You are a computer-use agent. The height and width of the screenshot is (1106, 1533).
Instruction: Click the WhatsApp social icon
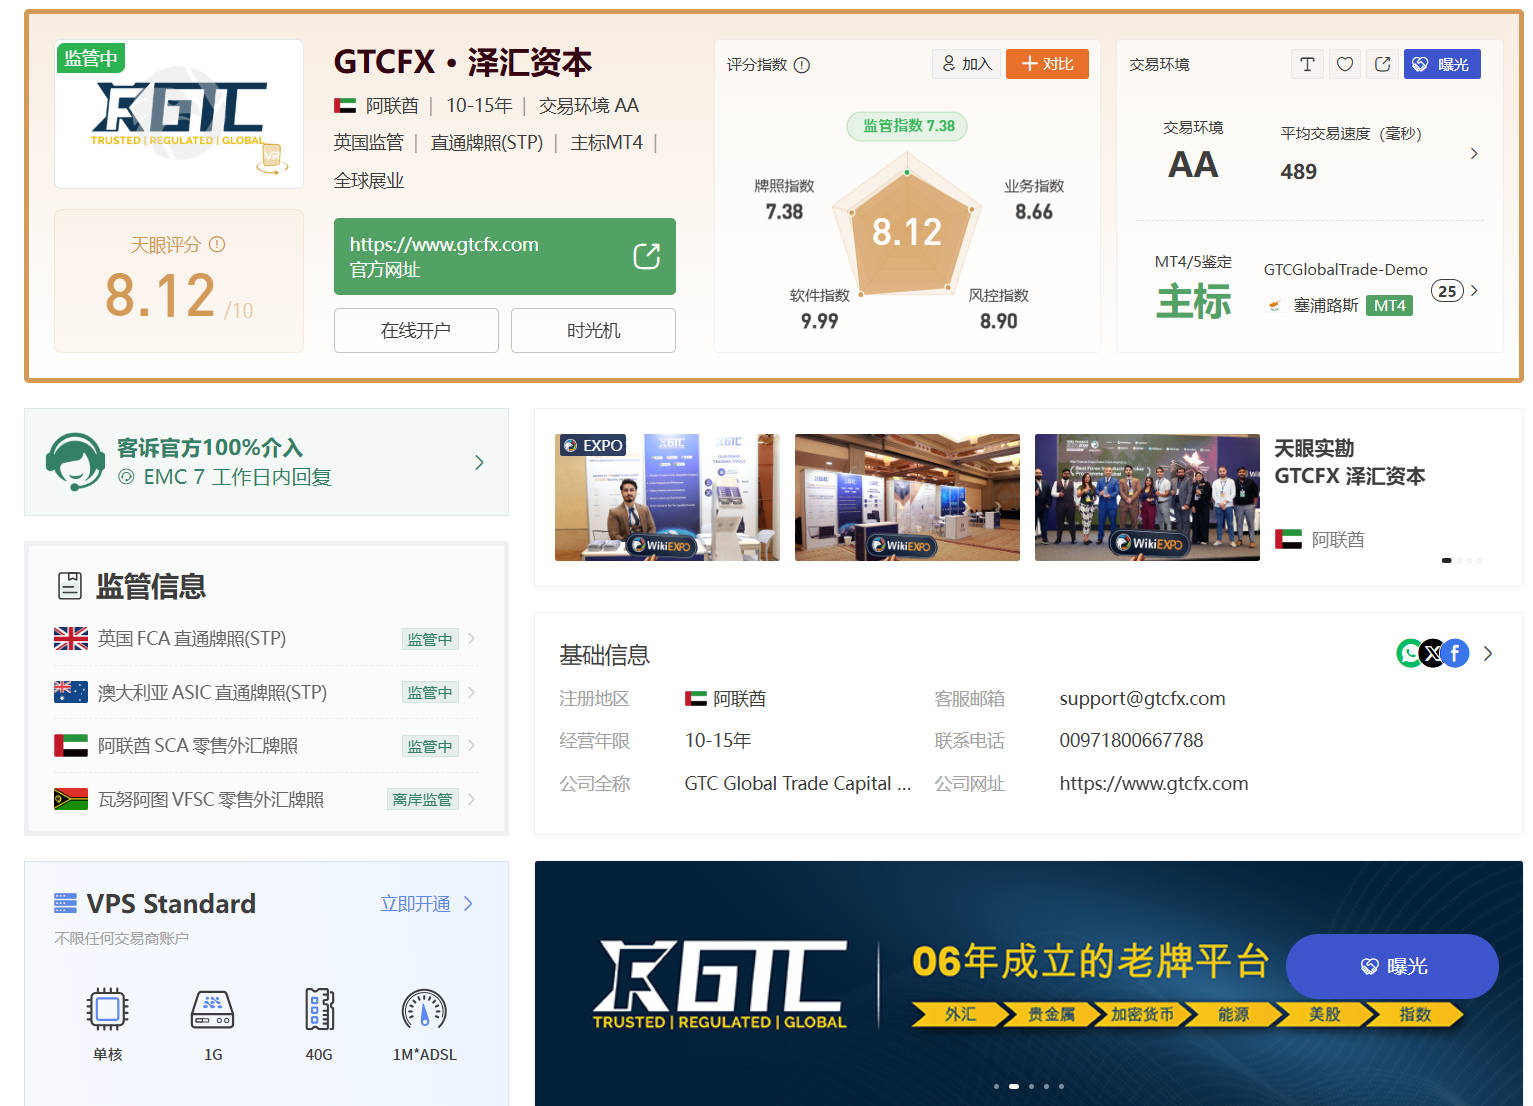(x=1410, y=653)
